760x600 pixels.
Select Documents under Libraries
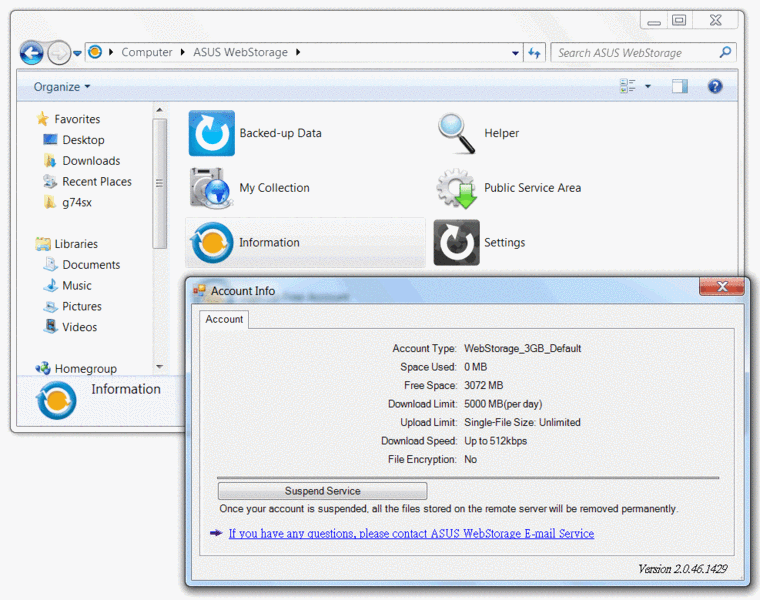[91, 265]
